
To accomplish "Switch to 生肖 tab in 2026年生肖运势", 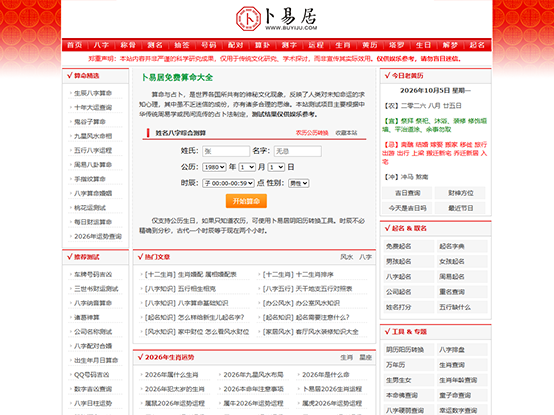I will [x=347, y=357].
